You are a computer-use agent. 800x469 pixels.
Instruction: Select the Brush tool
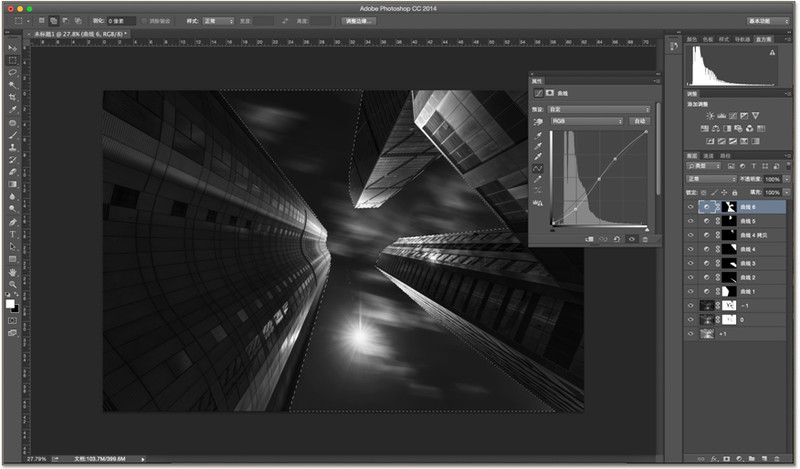click(x=12, y=135)
